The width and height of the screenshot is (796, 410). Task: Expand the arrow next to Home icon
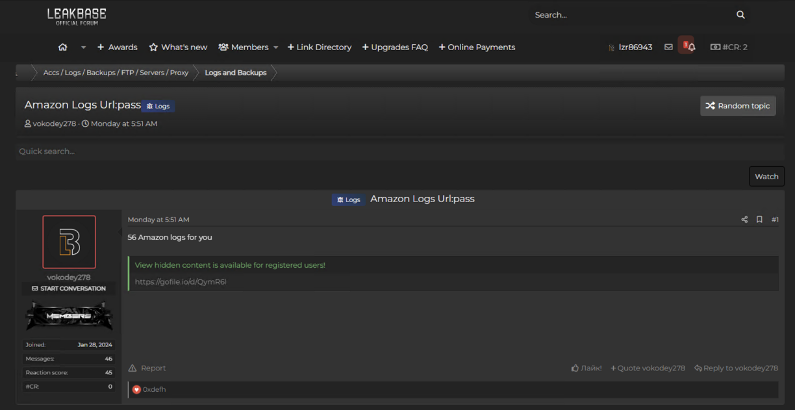tap(83, 47)
